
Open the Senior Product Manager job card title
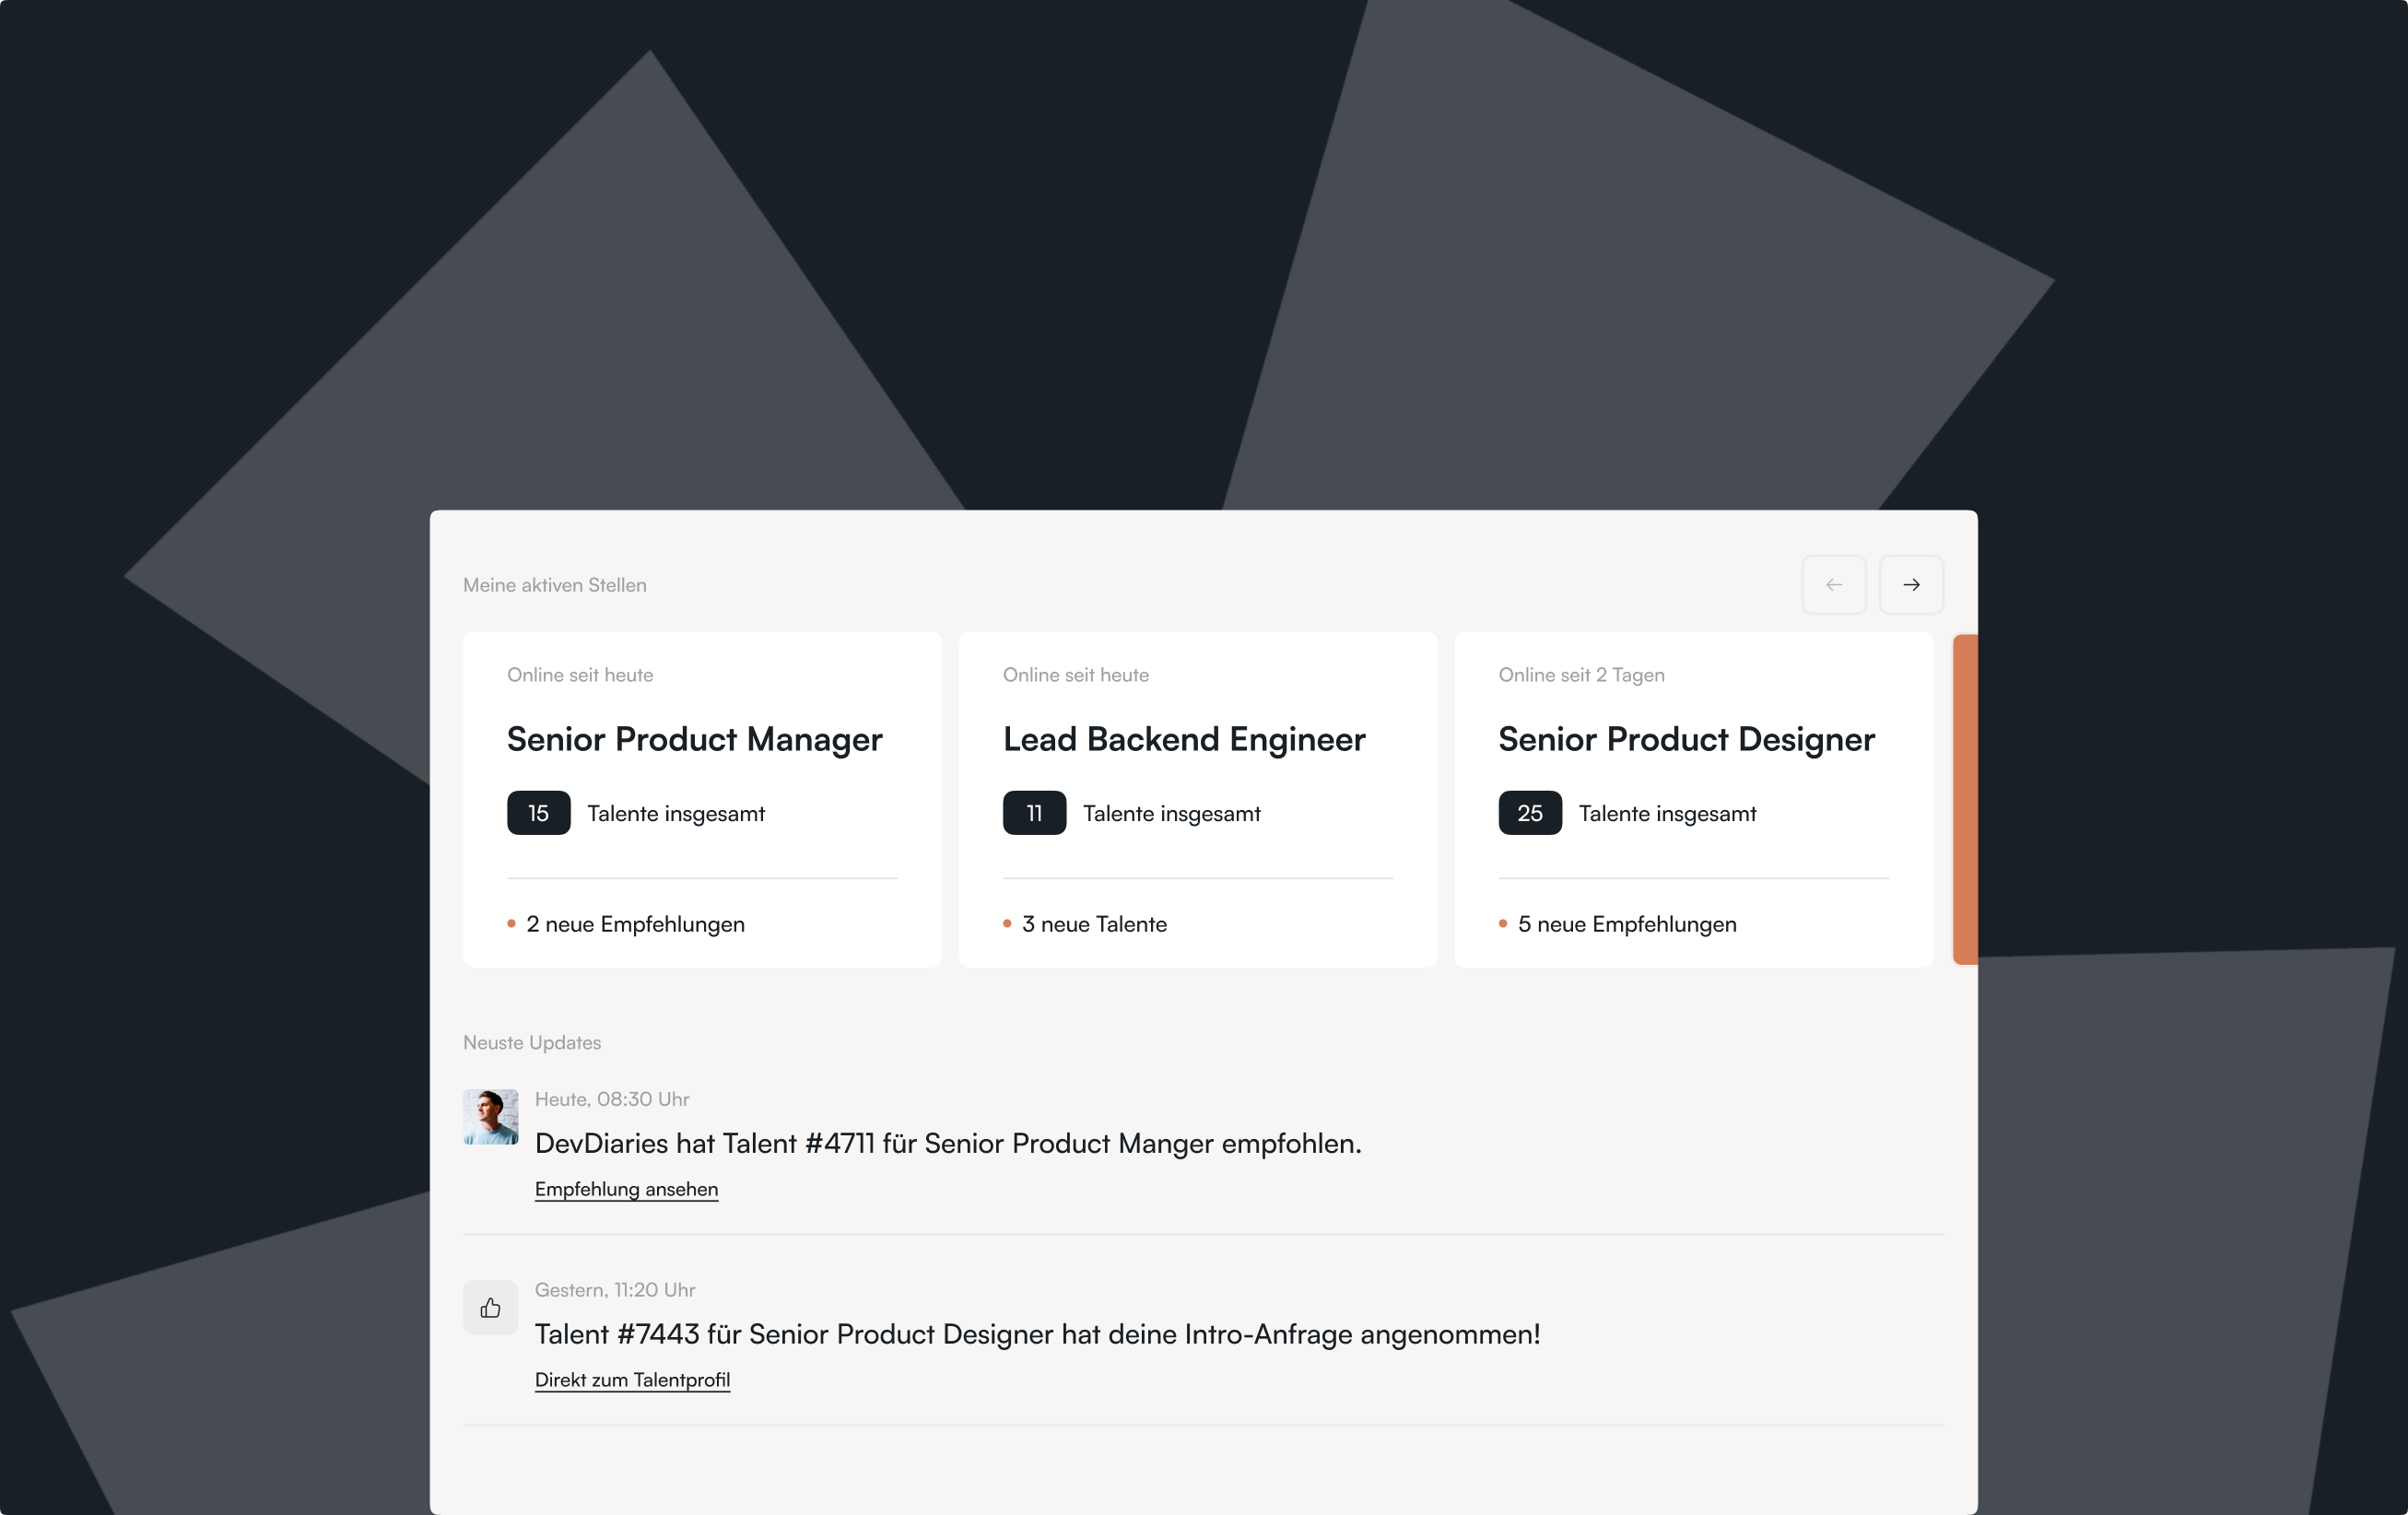pos(694,739)
